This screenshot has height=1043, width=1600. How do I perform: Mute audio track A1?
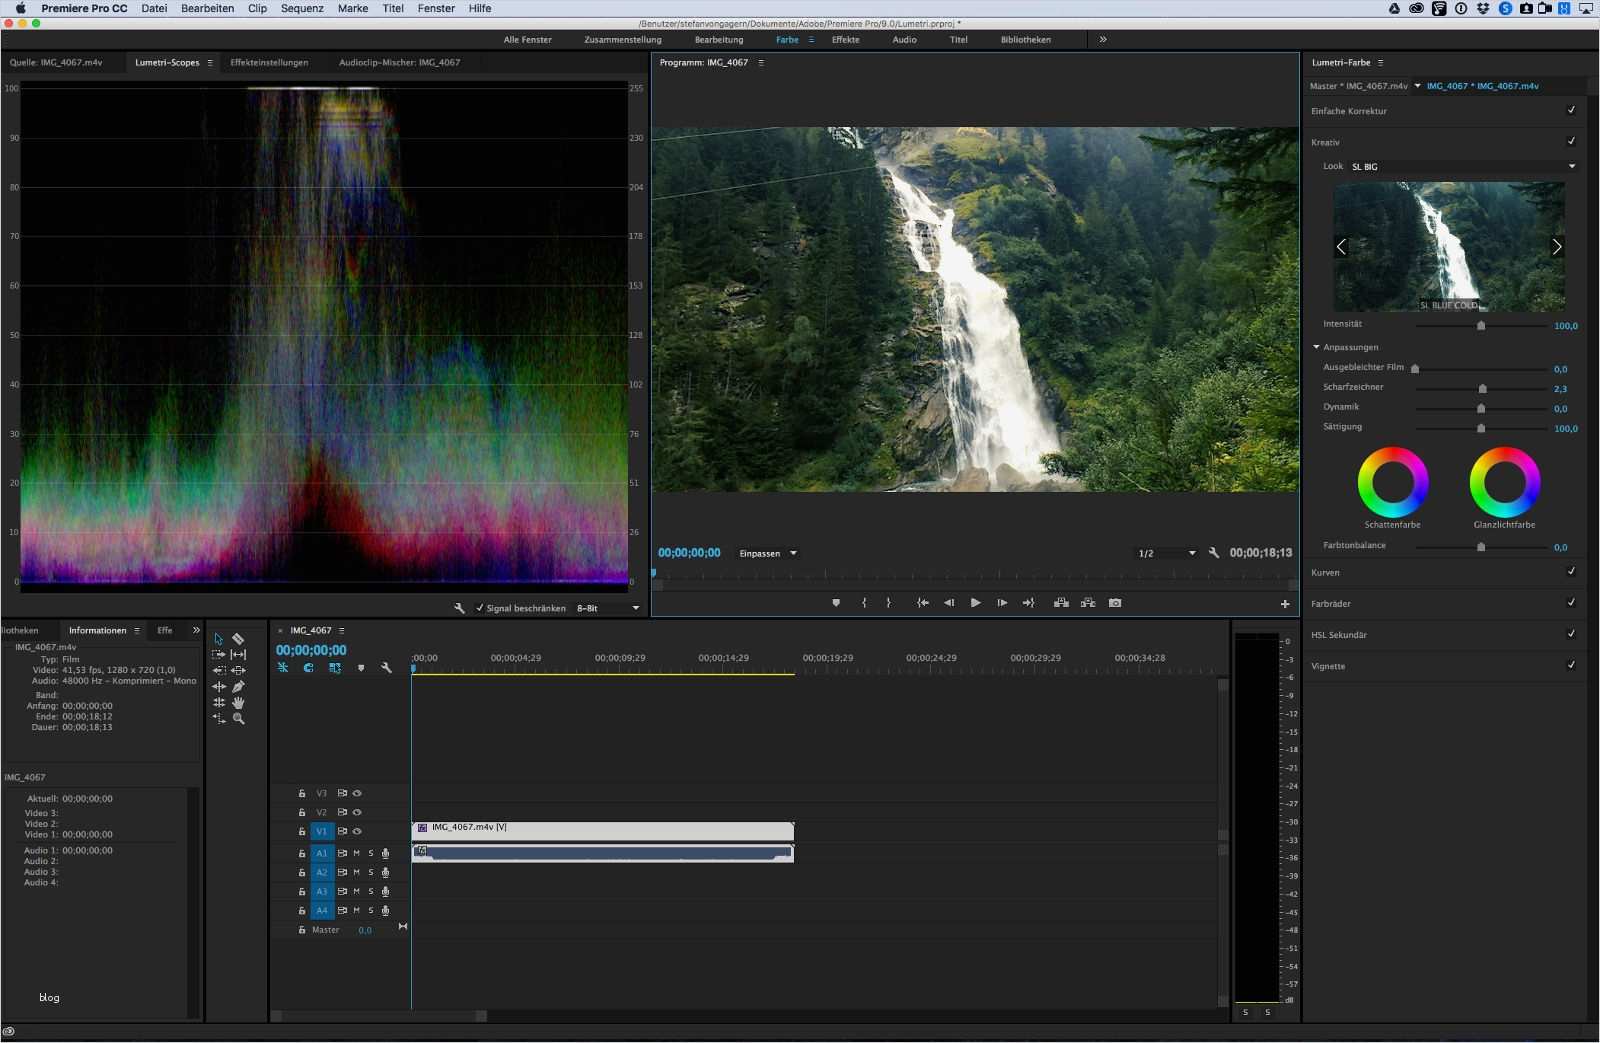click(356, 853)
